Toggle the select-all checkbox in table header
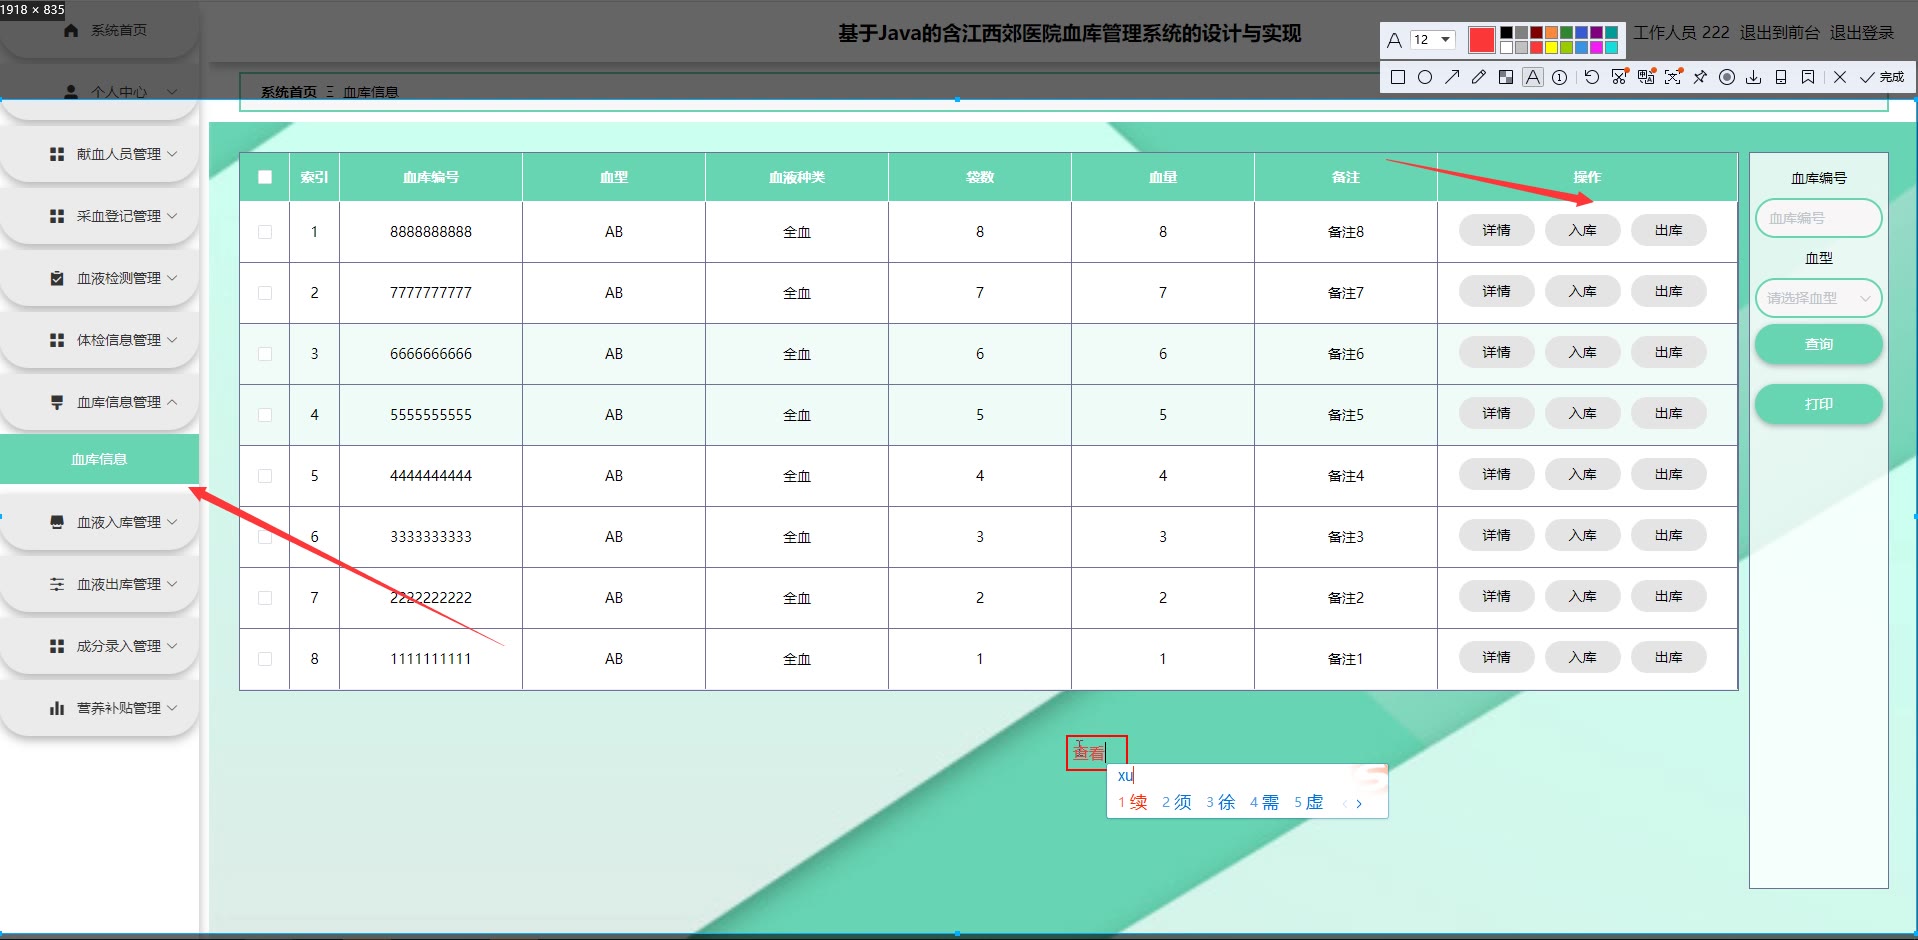 pyautogui.click(x=265, y=177)
